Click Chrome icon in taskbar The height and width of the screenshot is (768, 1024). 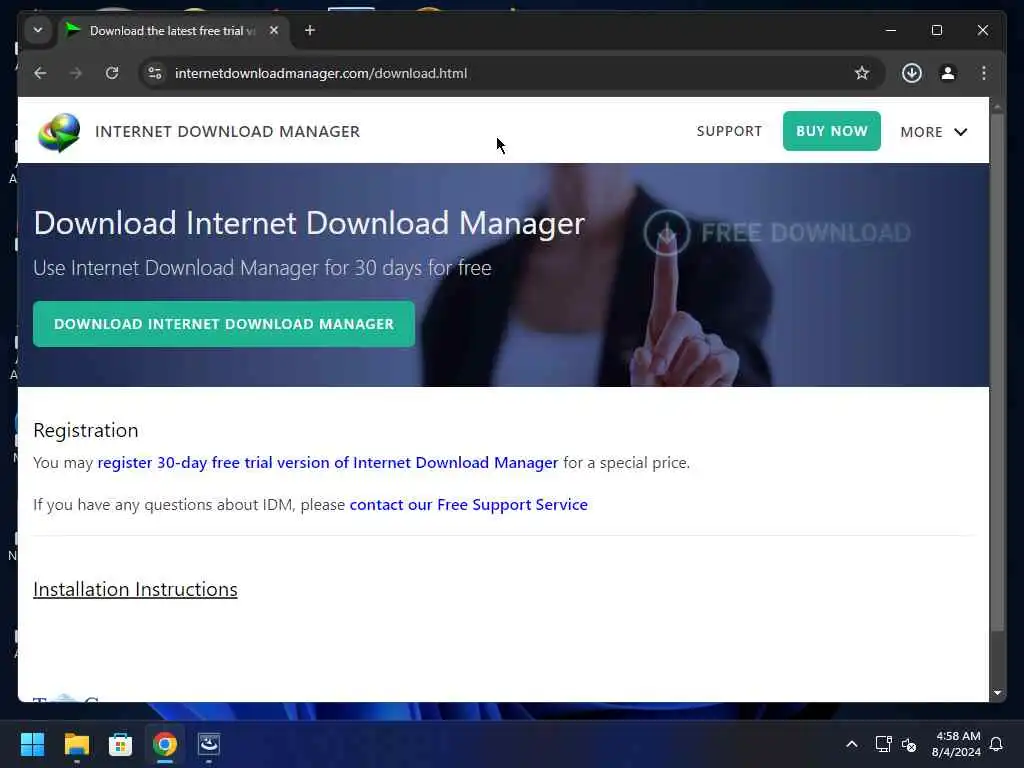(x=165, y=744)
